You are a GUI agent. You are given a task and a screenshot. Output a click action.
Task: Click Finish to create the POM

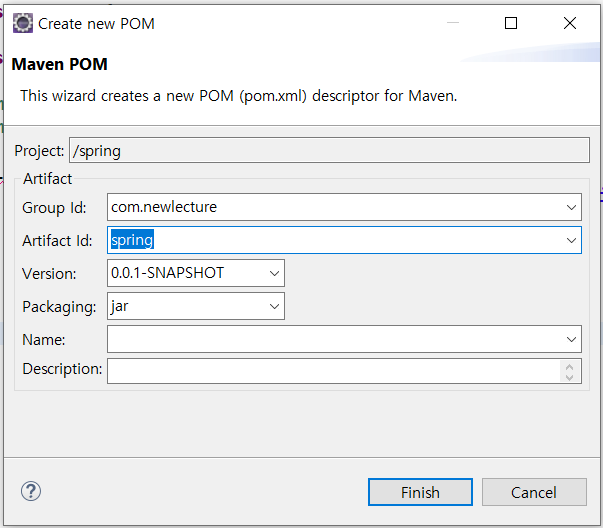tap(420, 492)
